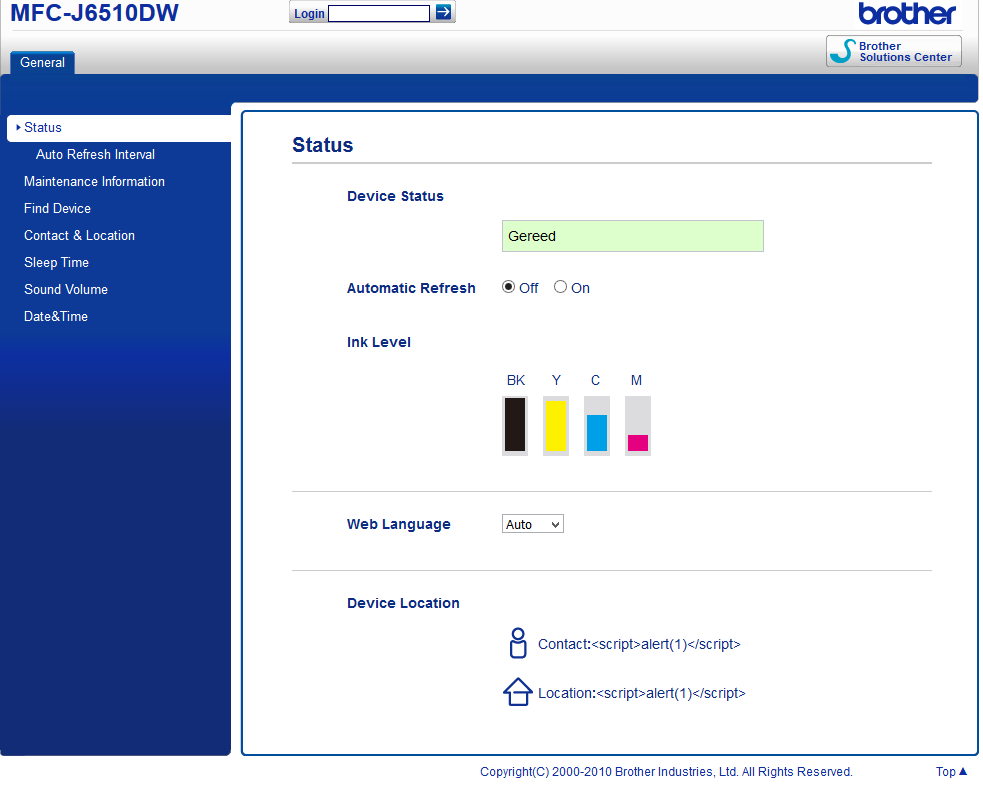983x797 pixels.
Task: Set Automatic Refresh to On
Action: coord(560,287)
